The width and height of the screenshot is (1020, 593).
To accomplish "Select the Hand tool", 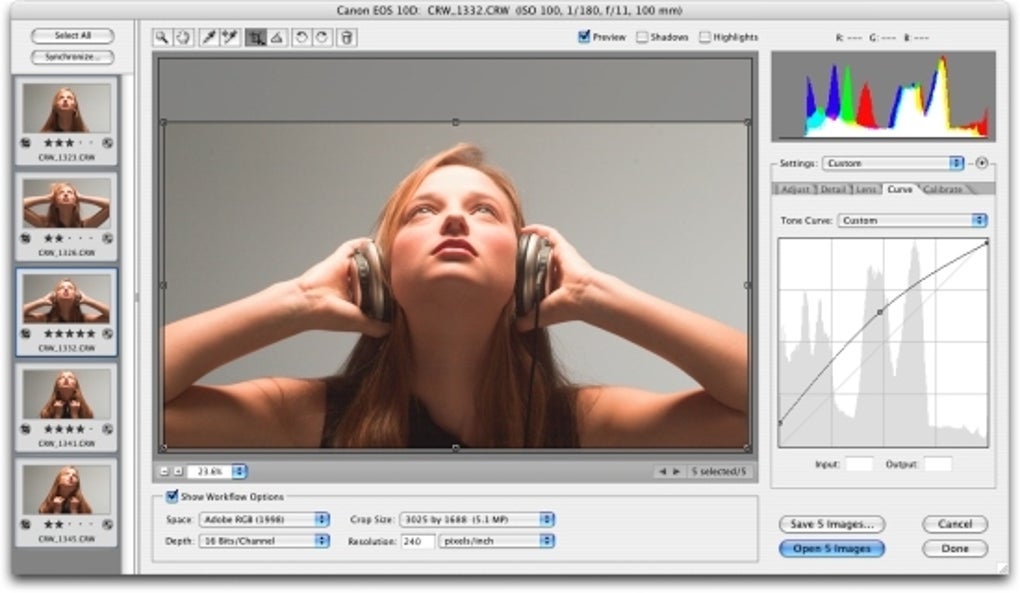I will (182, 37).
